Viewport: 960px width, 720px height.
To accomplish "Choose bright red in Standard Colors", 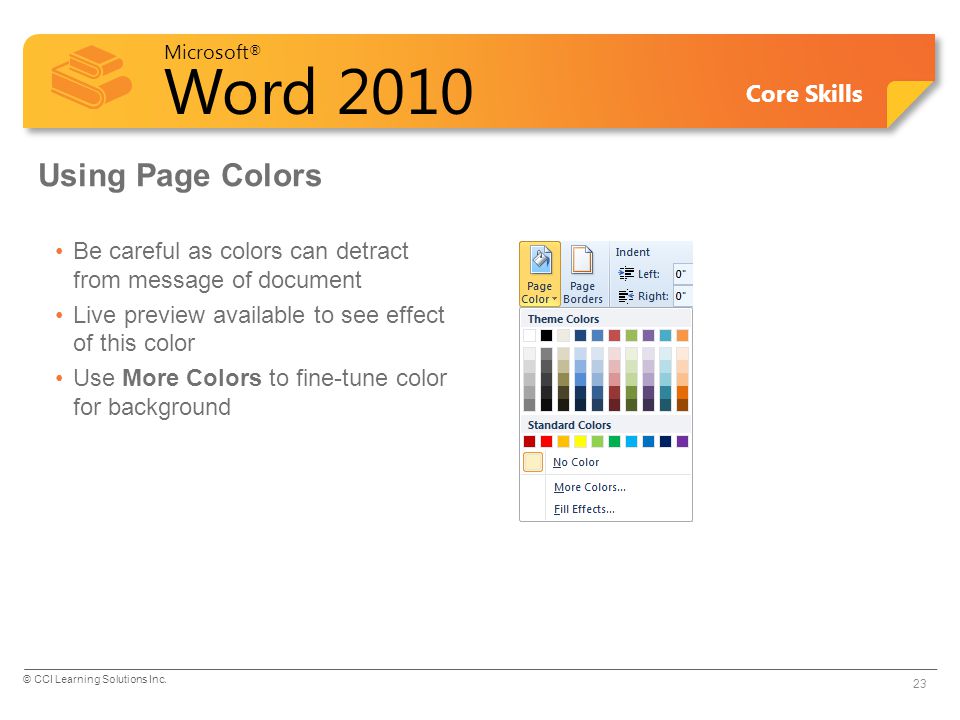I will [547, 441].
